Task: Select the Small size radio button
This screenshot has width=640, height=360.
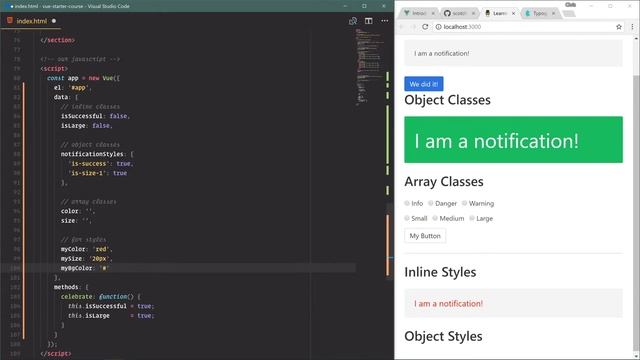Action: point(407,218)
